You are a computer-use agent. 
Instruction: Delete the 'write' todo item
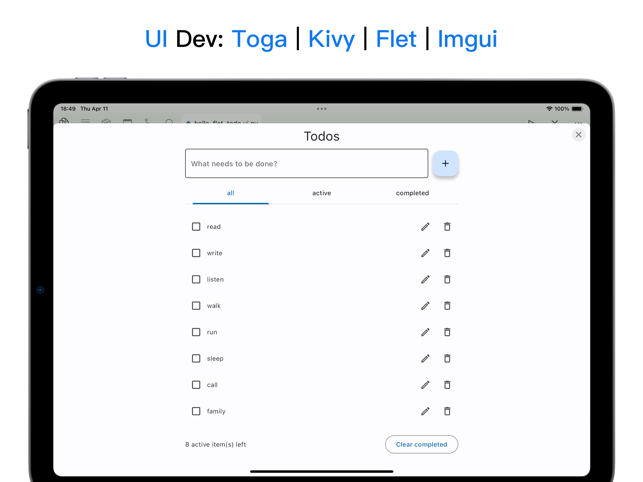tap(447, 253)
